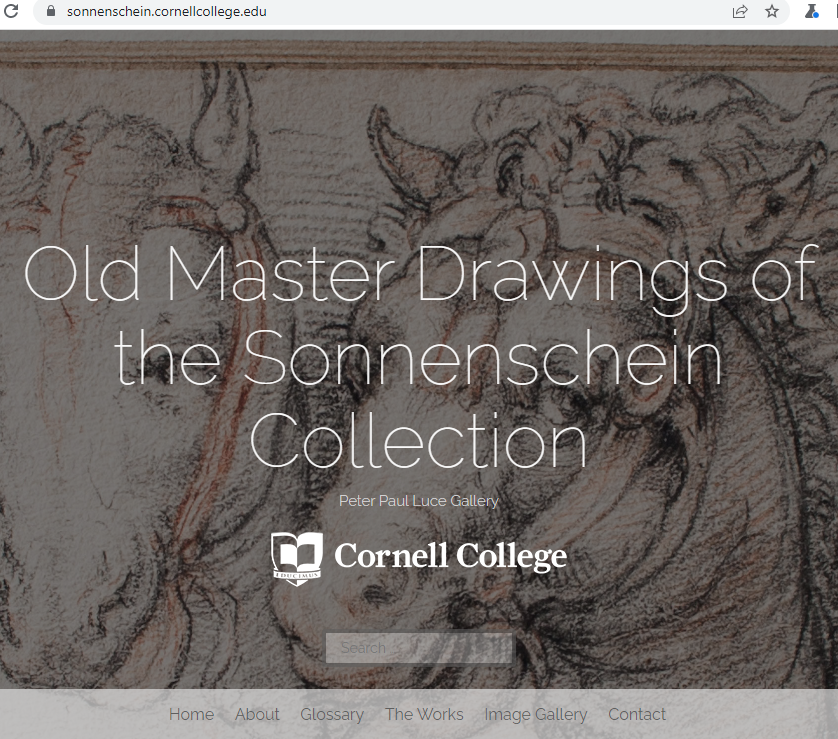Viewport: 838px width, 739px height.
Task: Click the decorative border atop the drawing
Action: 419,53
